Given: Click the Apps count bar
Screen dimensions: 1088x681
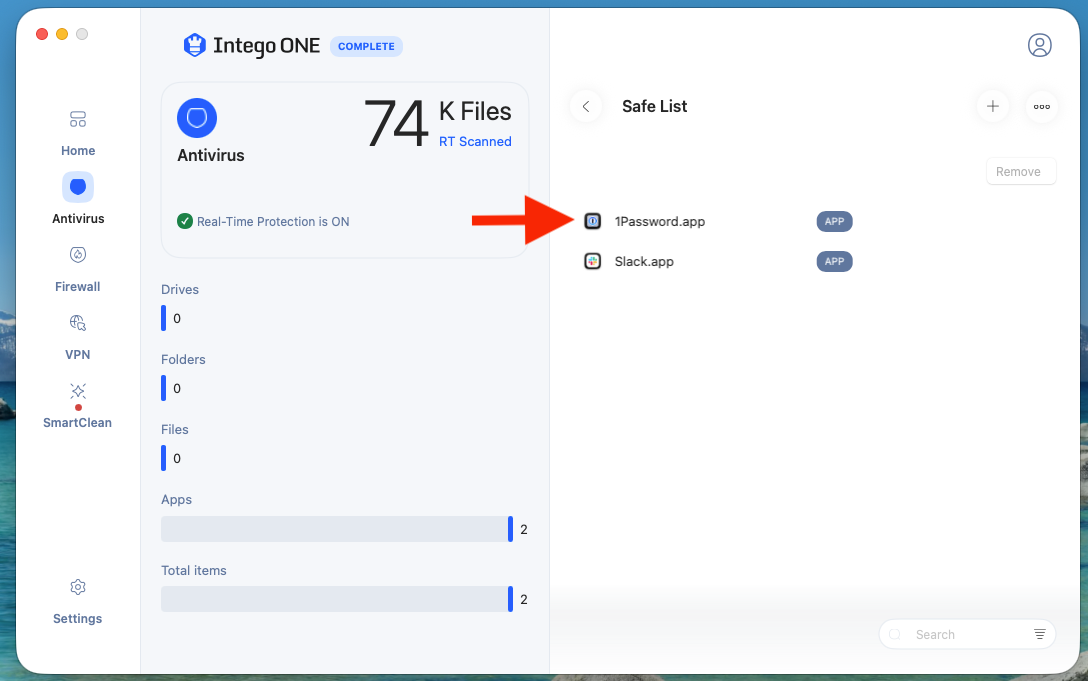Looking at the screenshot, I should pos(337,529).
